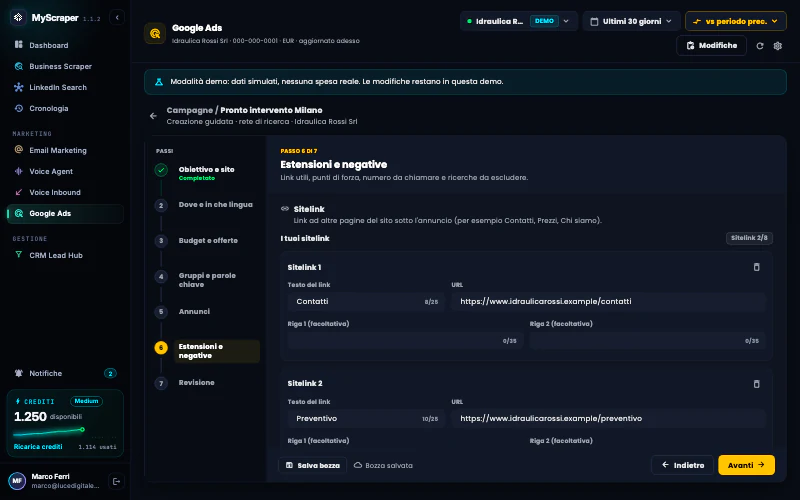Open the vs periodo prec. comparison dropdown
The image size is (800, 500).
[x=736, y=21]
